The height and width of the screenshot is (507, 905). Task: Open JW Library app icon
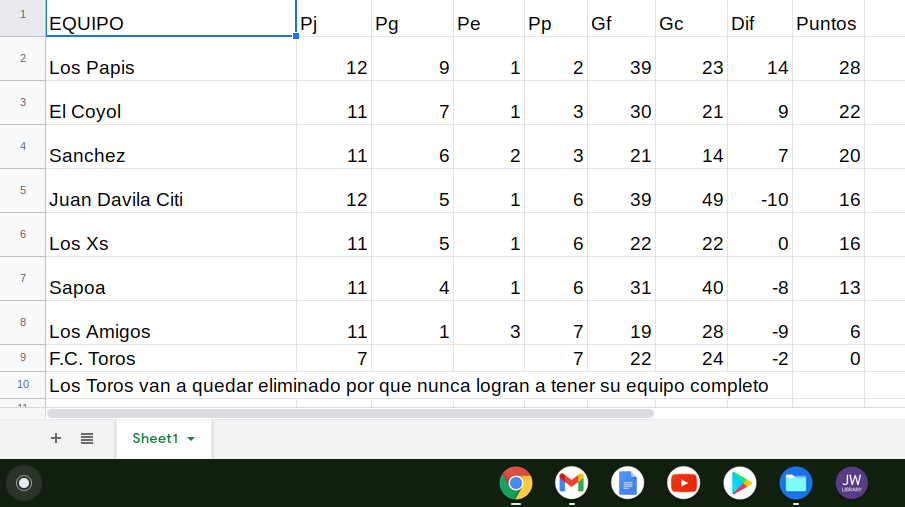coord(851,483)
